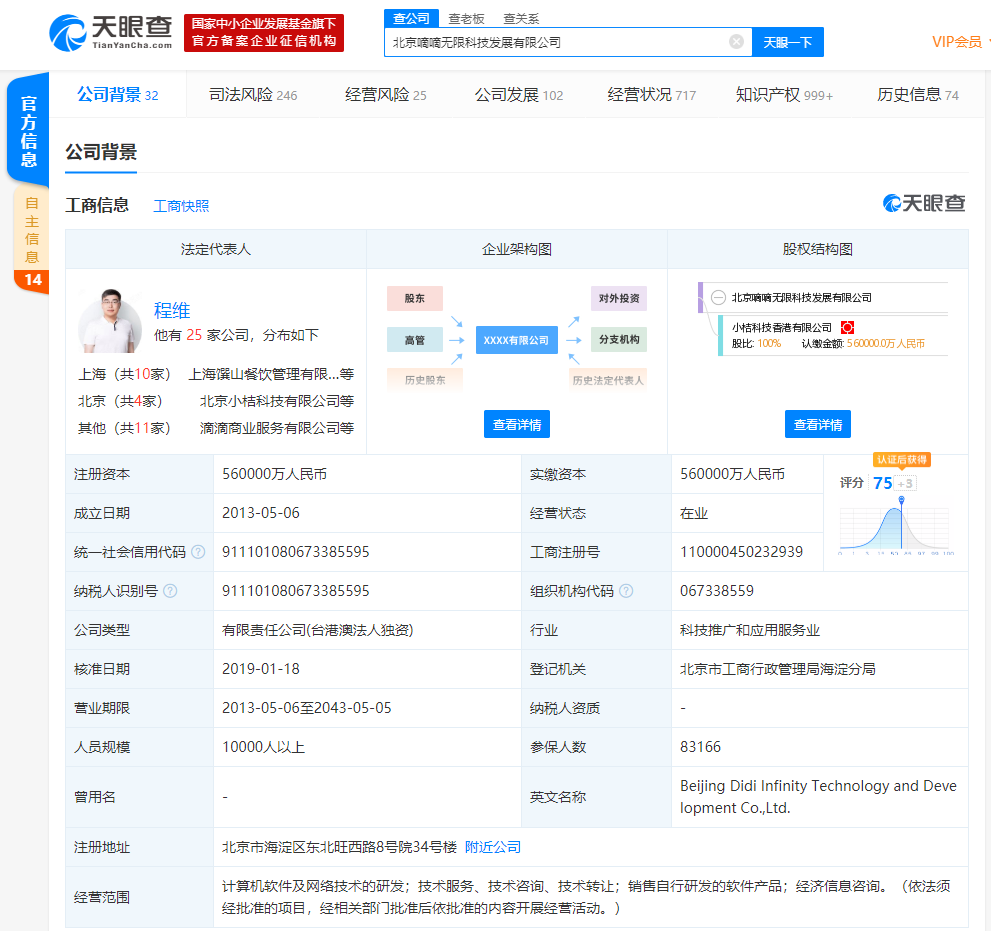Viewport: 991px width, 931px height.
Task: Open the 司法风险 tab
Action: tap(252, 95)
